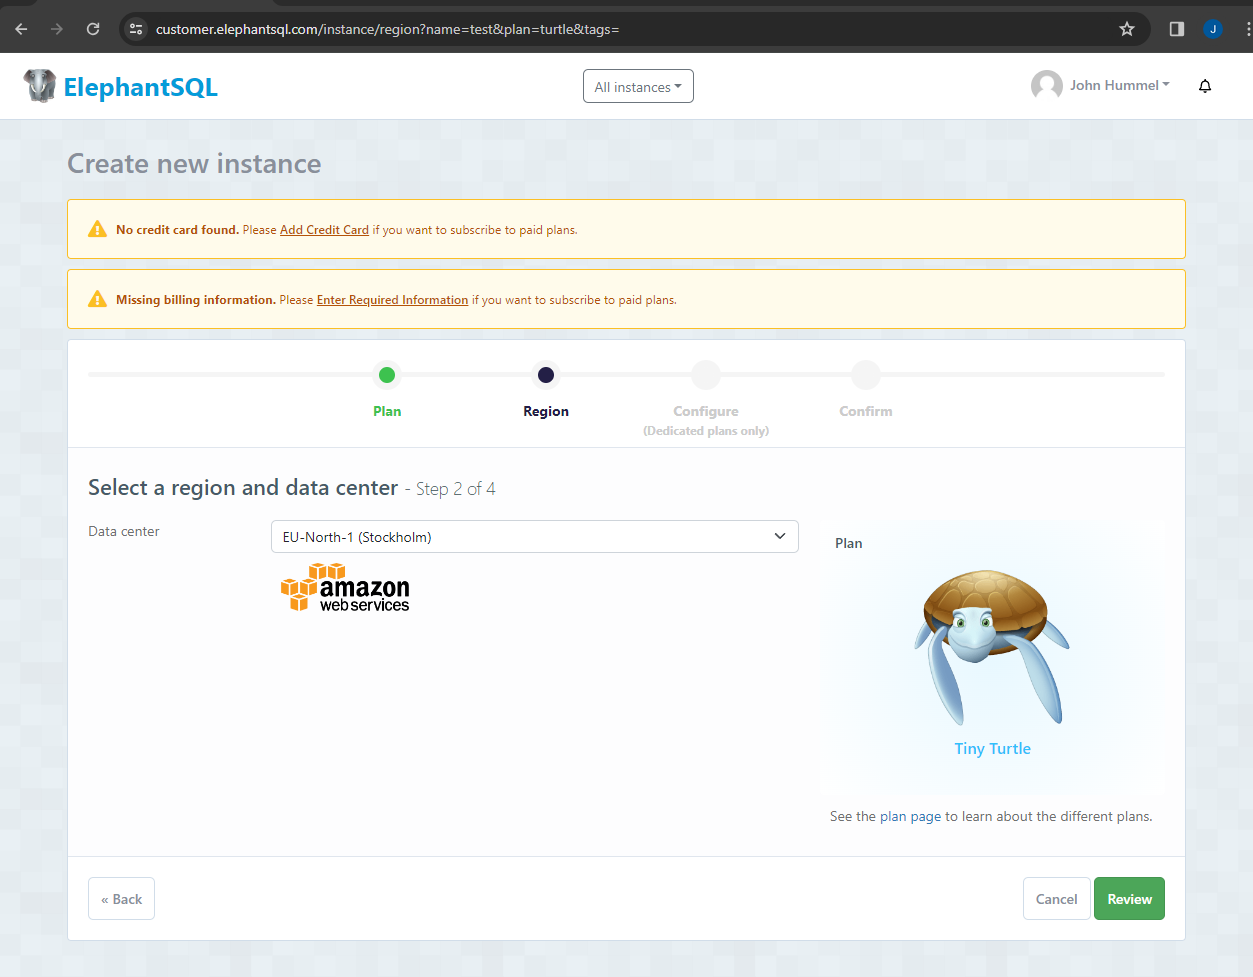Click the Create new instance heading
The width and height of the screenshot is (1253, 977).
pos(194,164)
